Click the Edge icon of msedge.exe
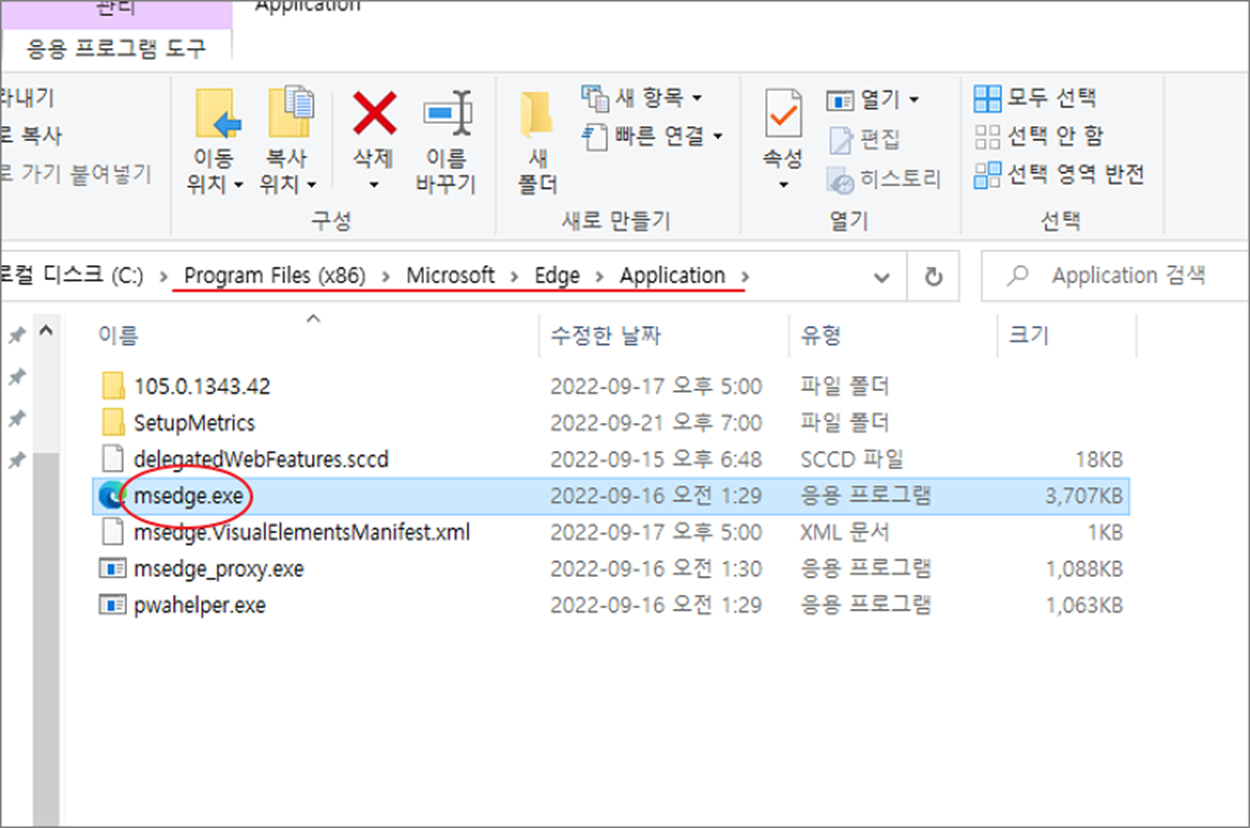This screenshot has width=1250, height=828. (x=110, y=496)
